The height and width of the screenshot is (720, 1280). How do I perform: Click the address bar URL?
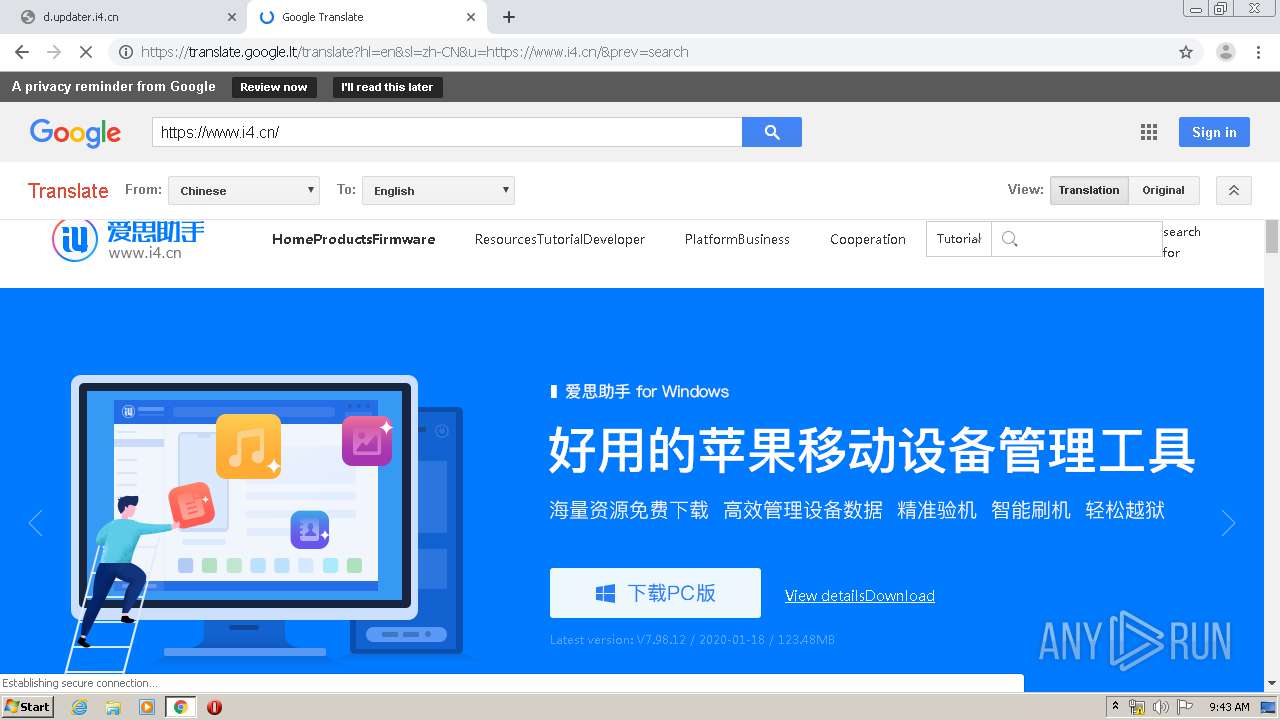(414, 52)
